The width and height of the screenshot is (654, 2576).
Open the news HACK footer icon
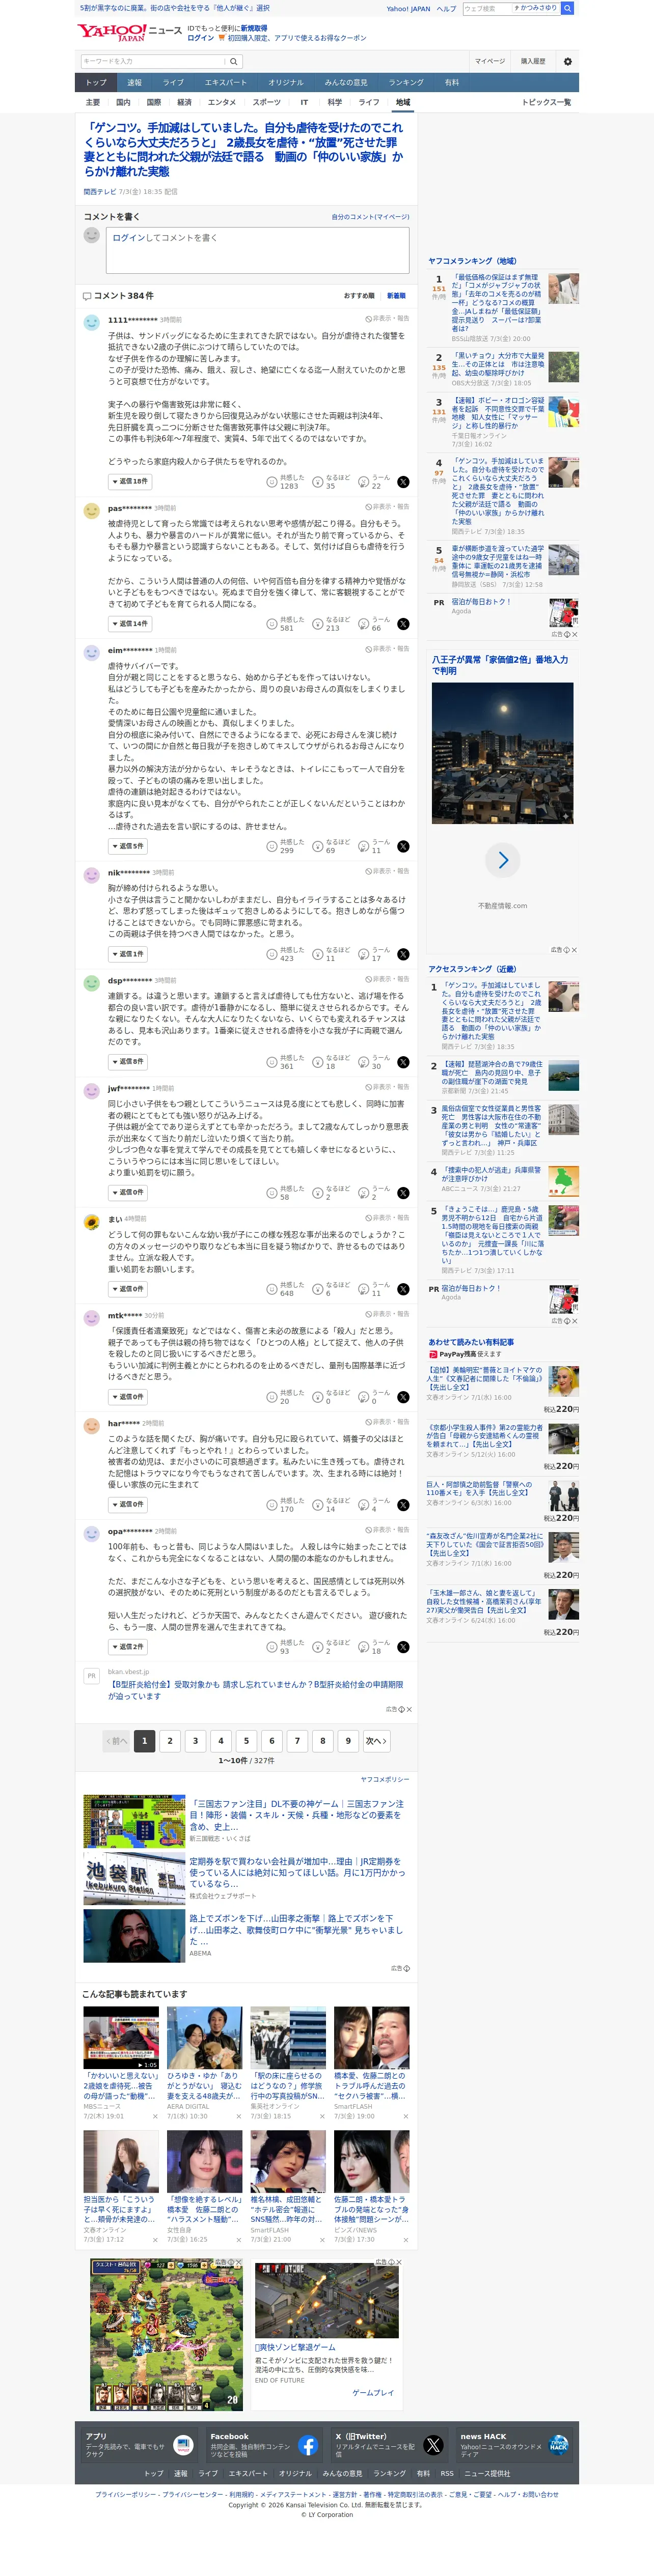click(x=558, y=2445)
